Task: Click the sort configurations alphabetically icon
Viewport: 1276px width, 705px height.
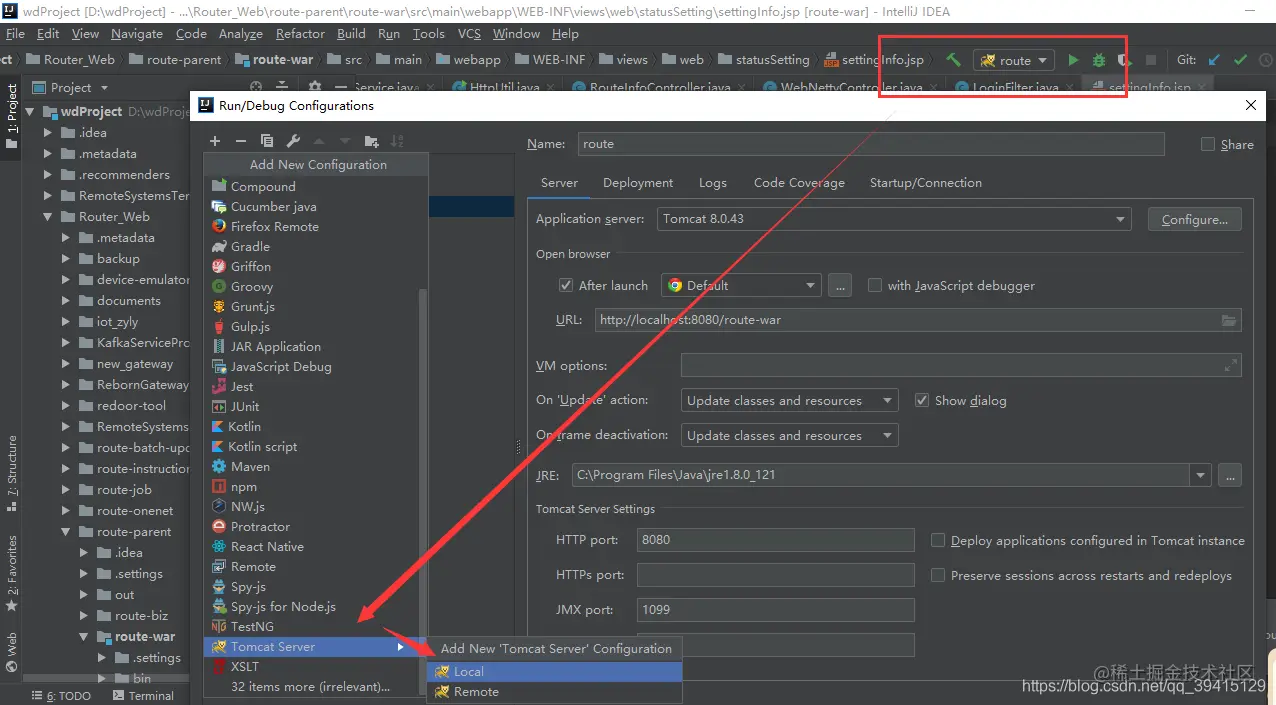Action: (x=397, y=141)
